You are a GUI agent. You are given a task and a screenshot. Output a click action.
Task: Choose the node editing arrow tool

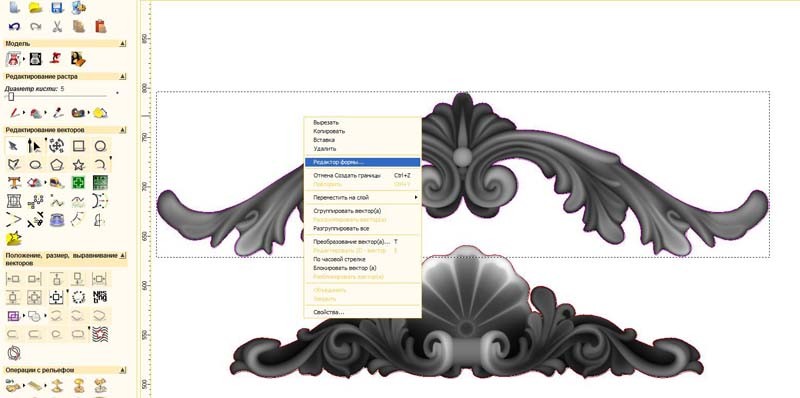[x=35, y=147]
